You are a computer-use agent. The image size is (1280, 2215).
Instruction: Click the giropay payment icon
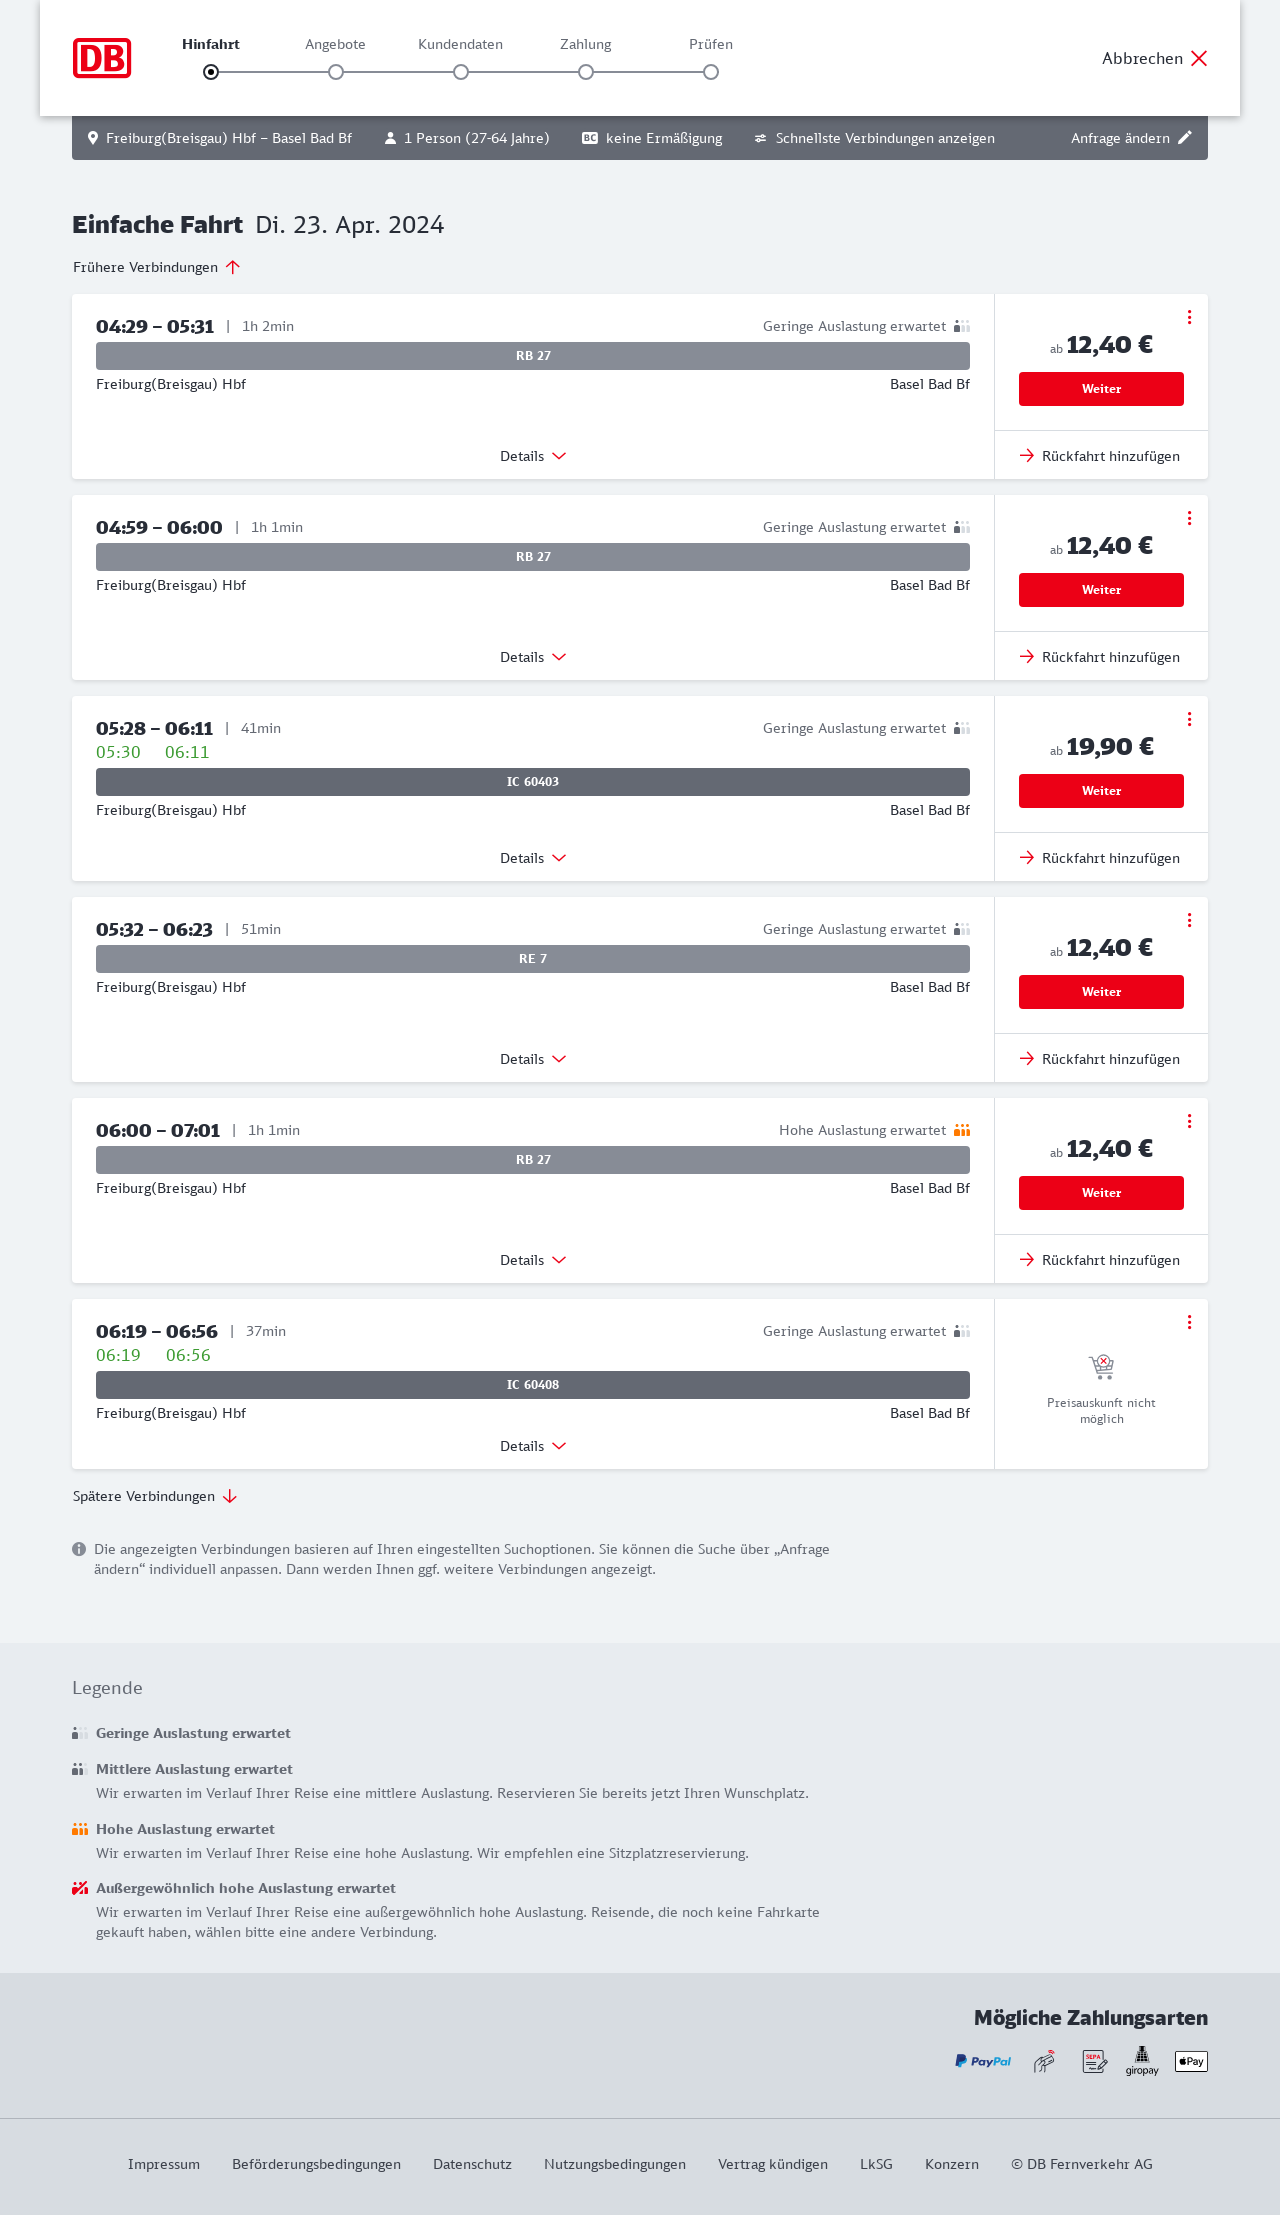[1142, 2061]
